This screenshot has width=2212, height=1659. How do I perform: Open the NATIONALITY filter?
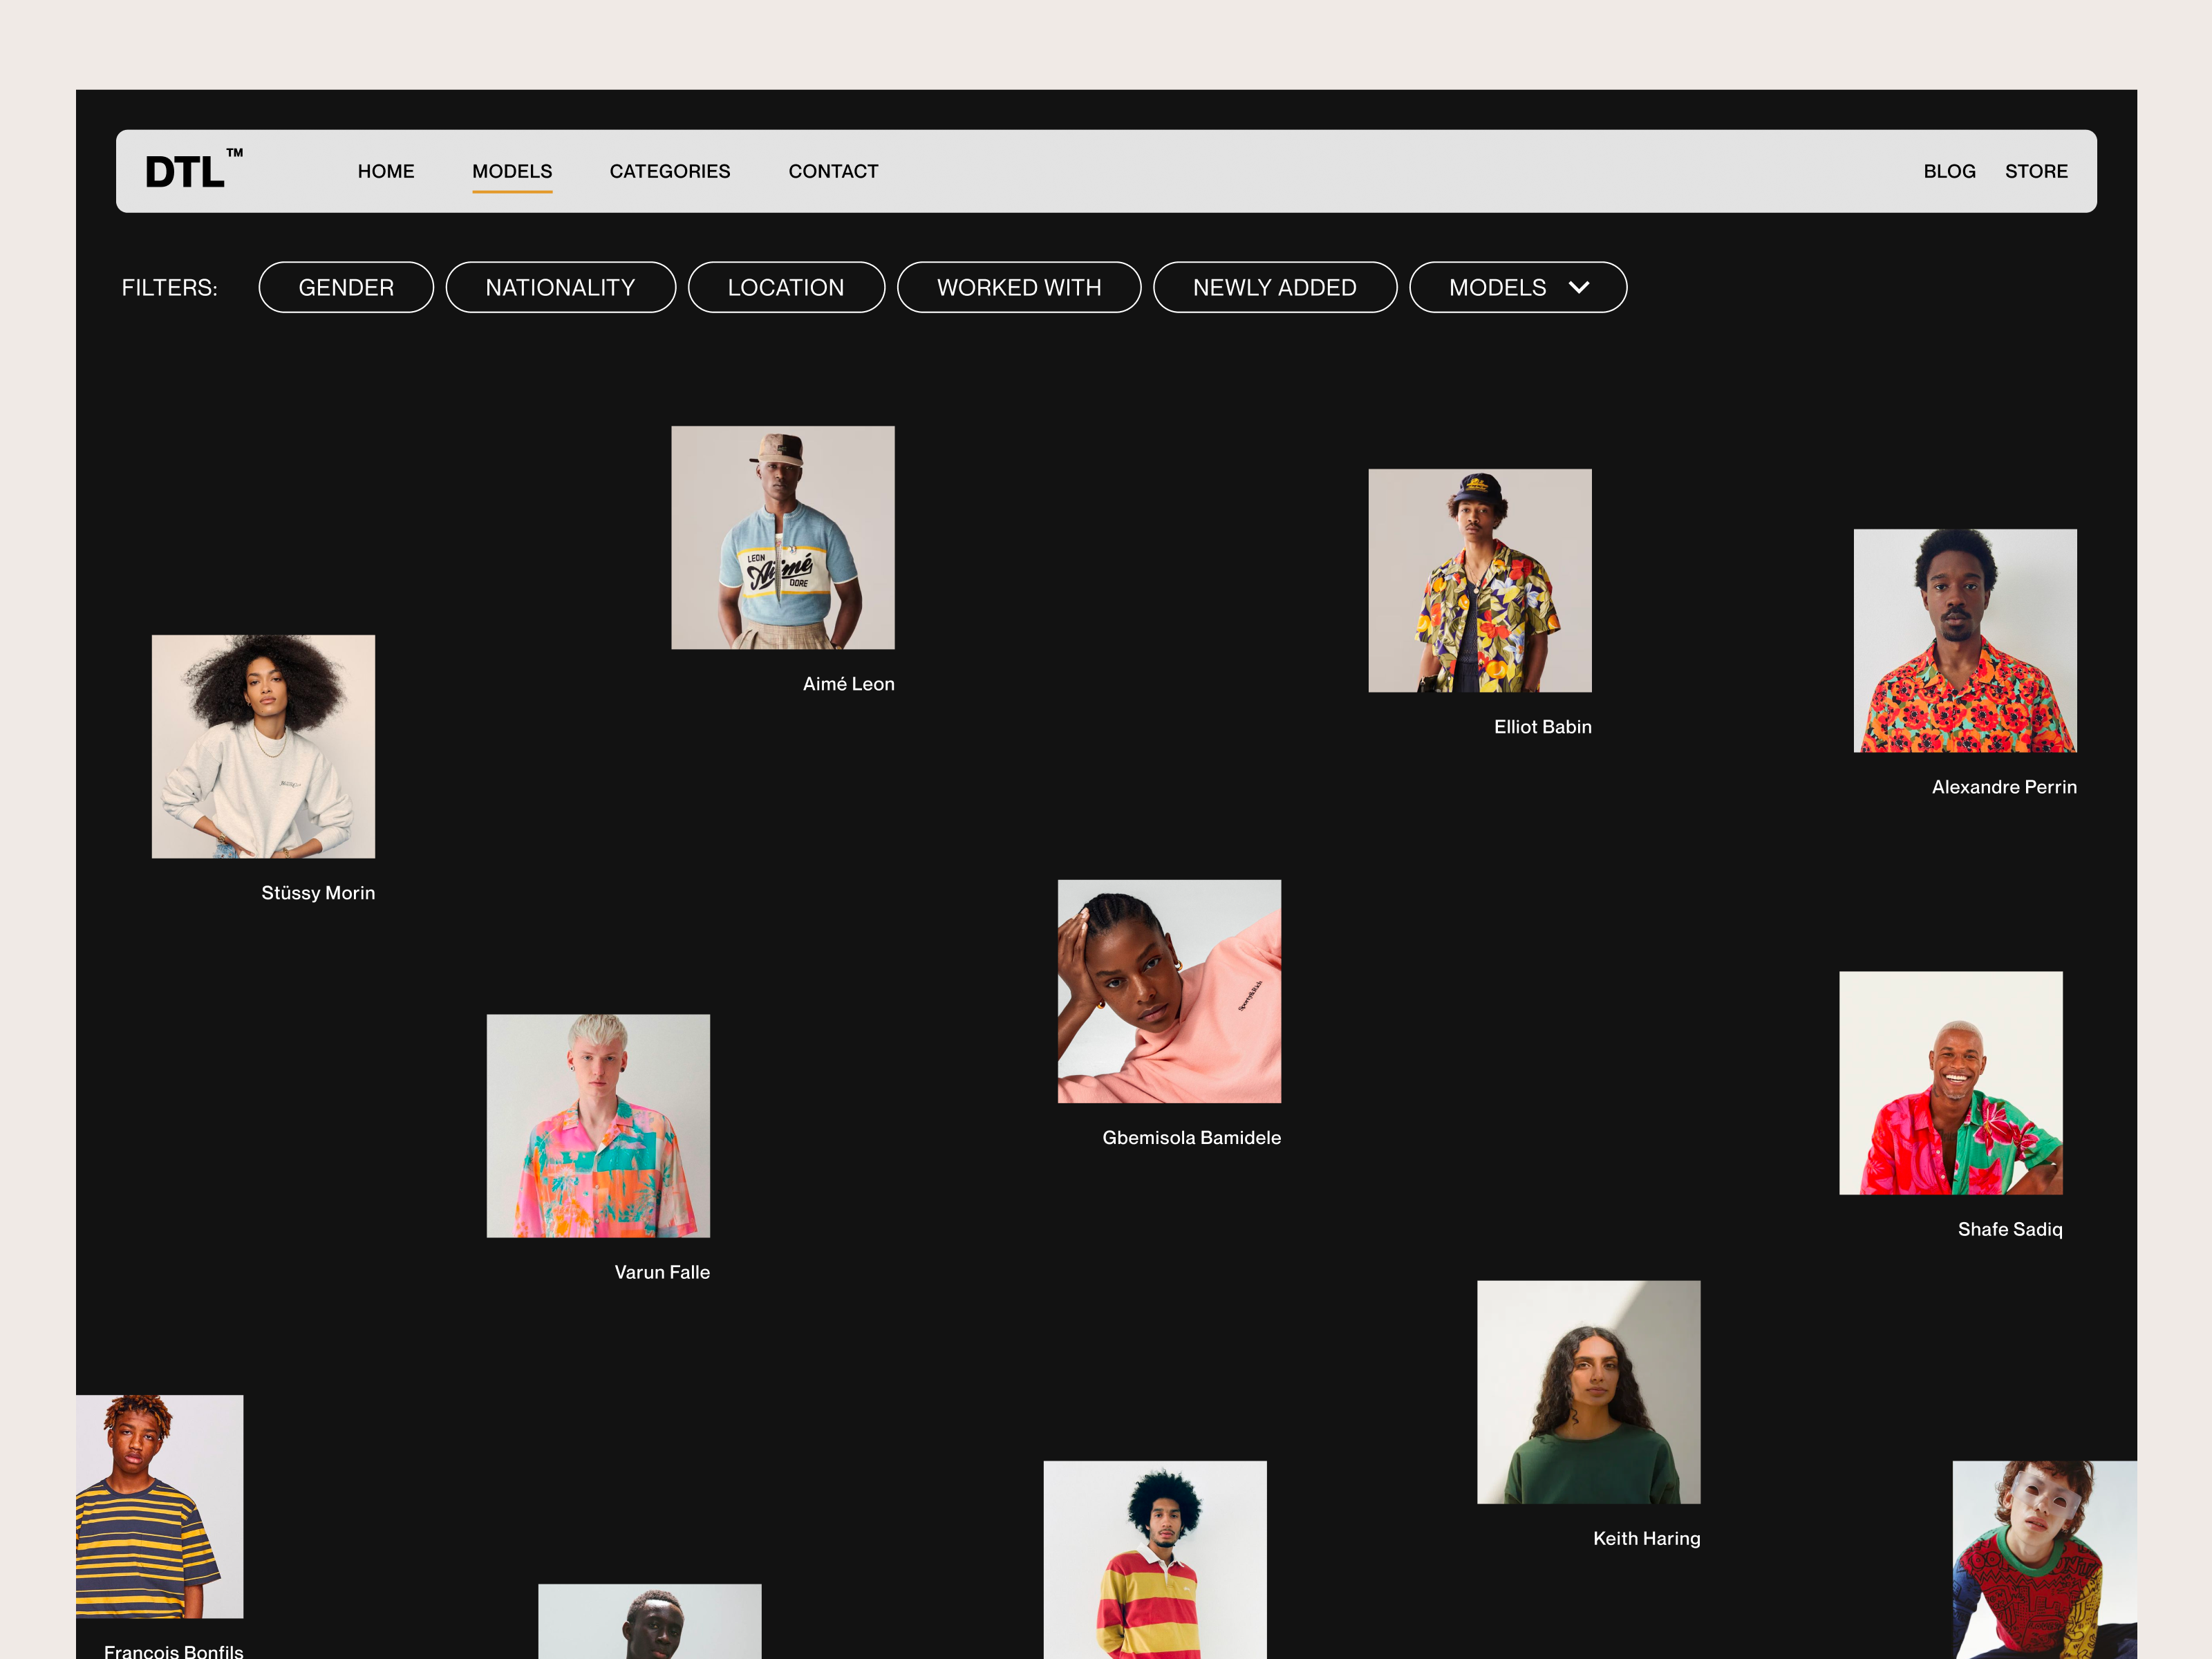560,287
